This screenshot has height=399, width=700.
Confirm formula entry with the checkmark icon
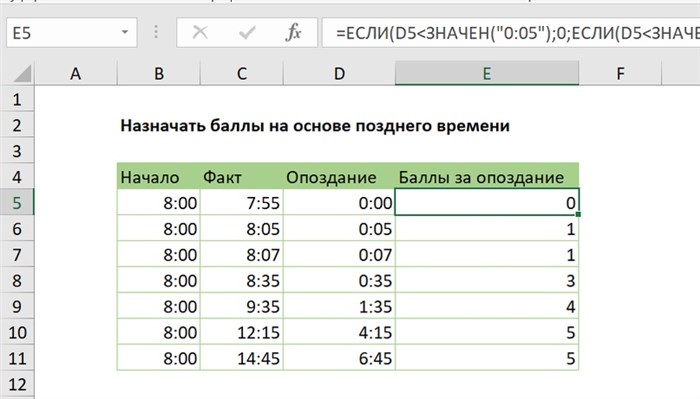[x=247, y=33]
